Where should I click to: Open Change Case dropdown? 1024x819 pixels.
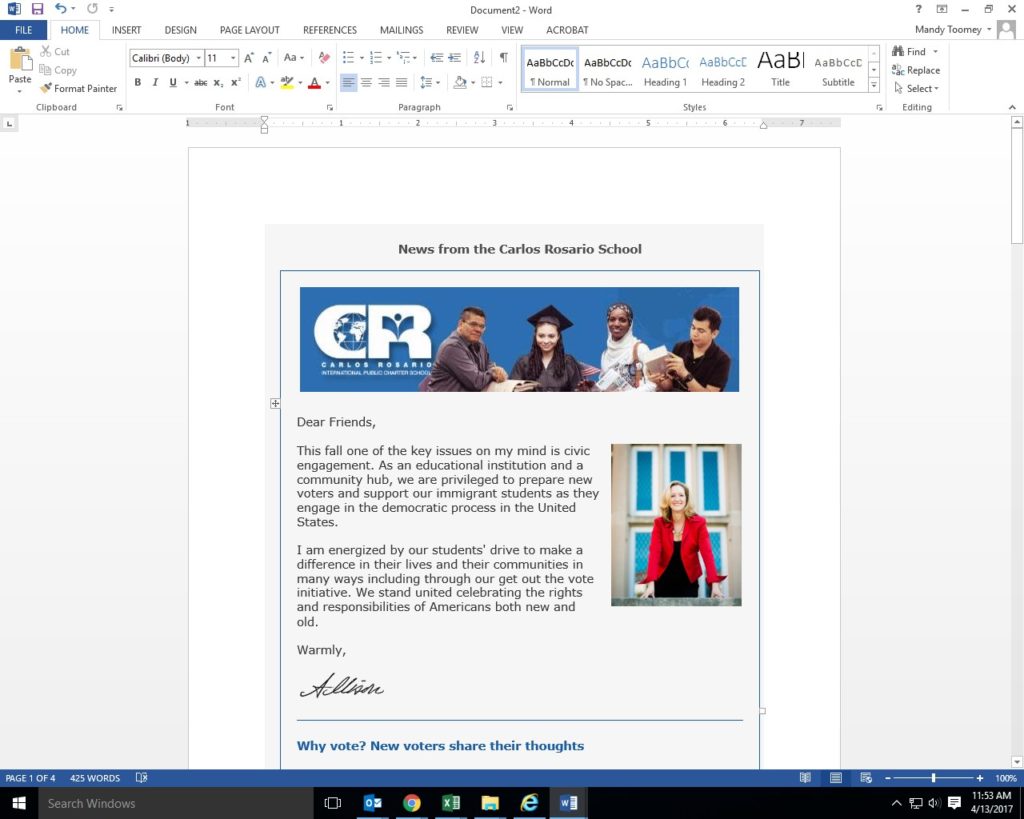pyautogui.click(x=293, y=58)
